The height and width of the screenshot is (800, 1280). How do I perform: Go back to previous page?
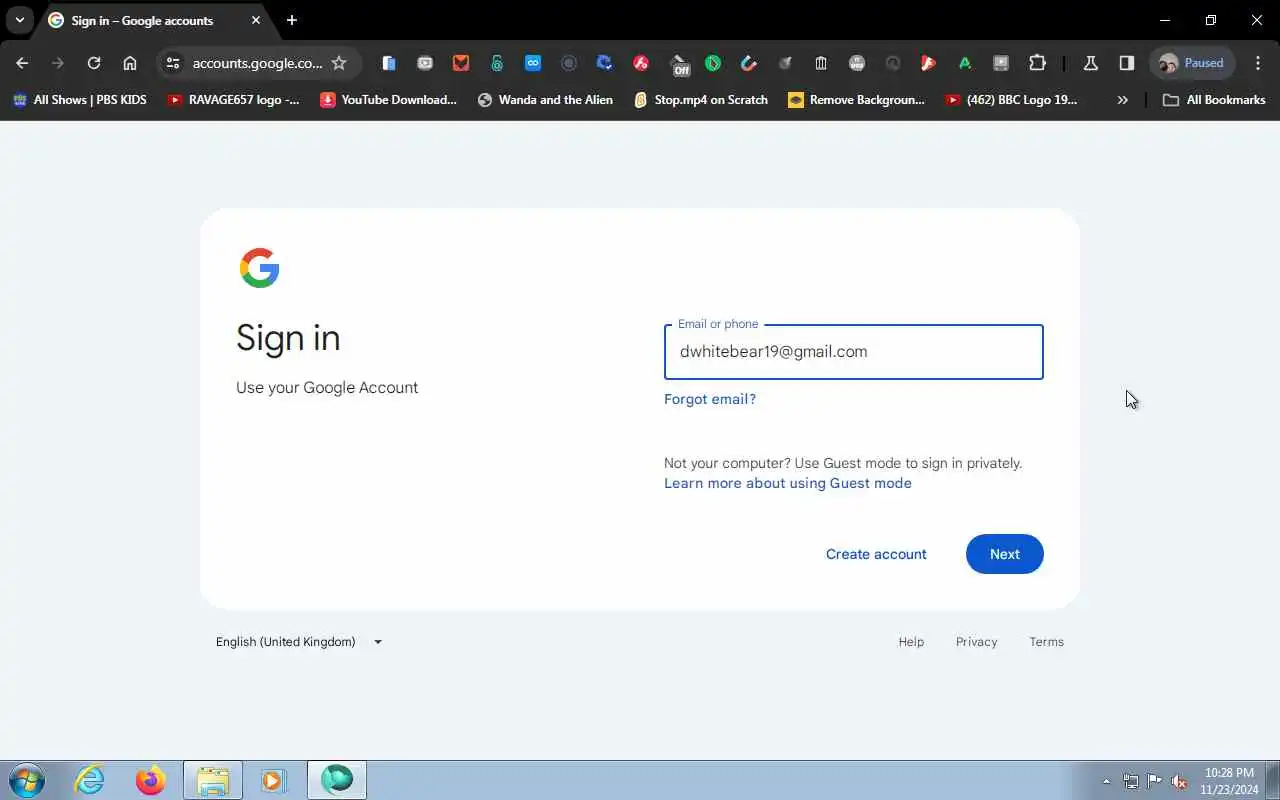pos(22,63)
